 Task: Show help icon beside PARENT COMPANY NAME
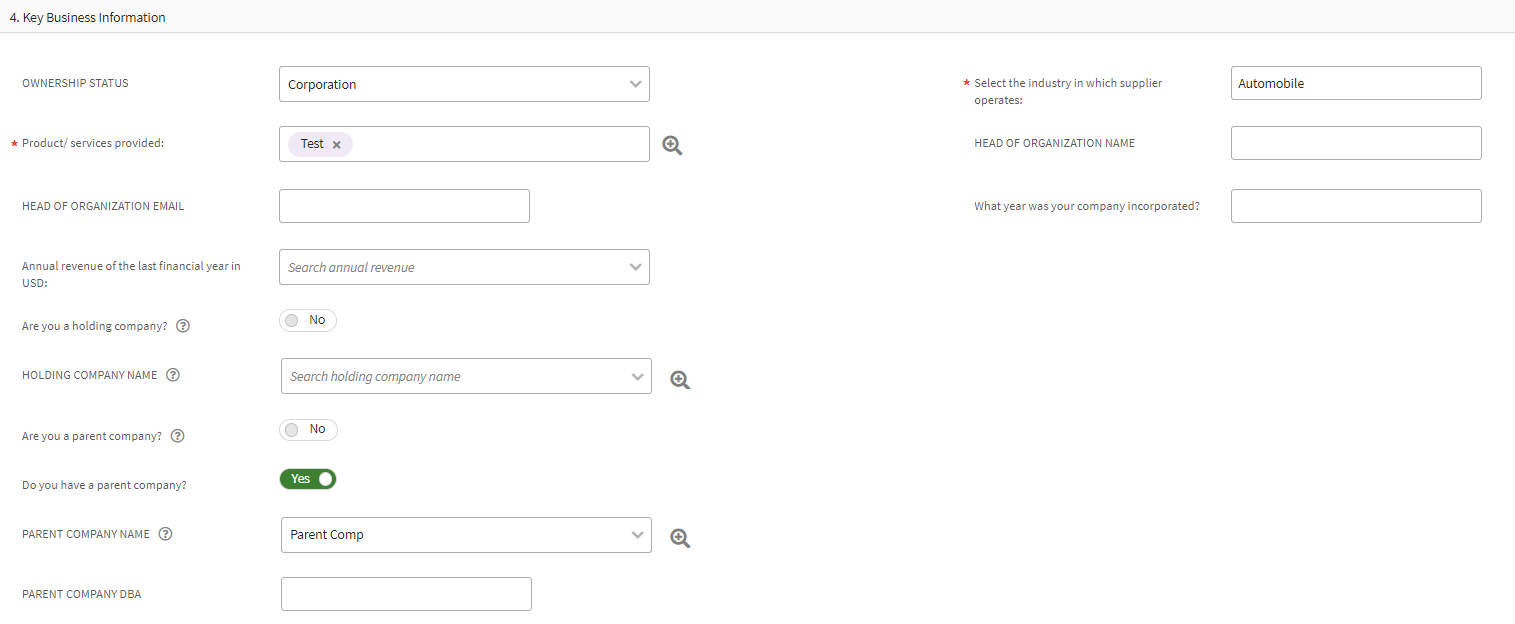click(166, 534)
